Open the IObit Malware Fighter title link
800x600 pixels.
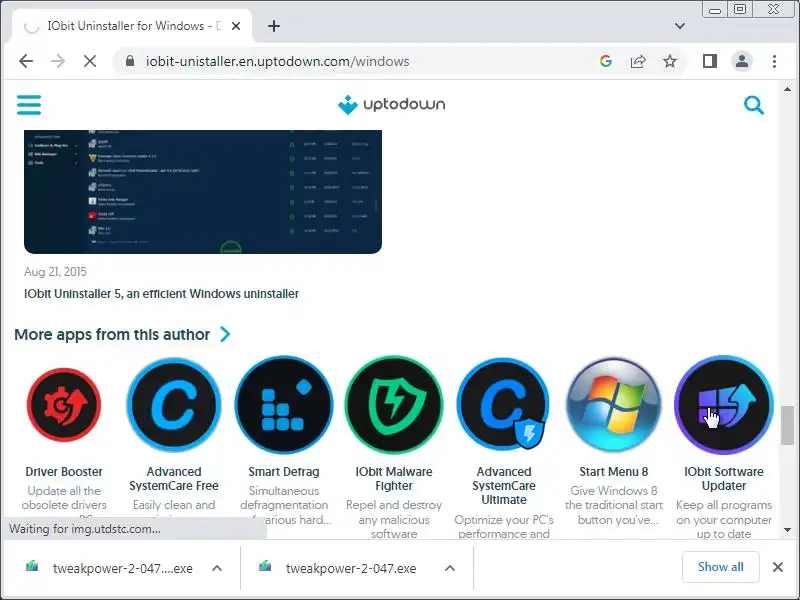(x=394, y=479)
